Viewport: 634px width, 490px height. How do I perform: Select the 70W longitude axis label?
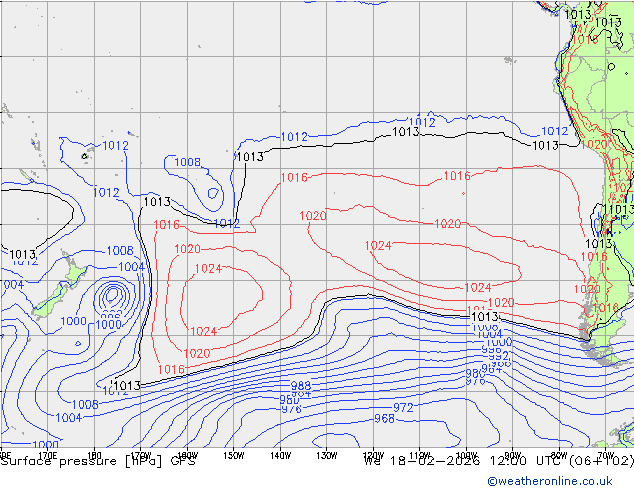tap(605, 456)
